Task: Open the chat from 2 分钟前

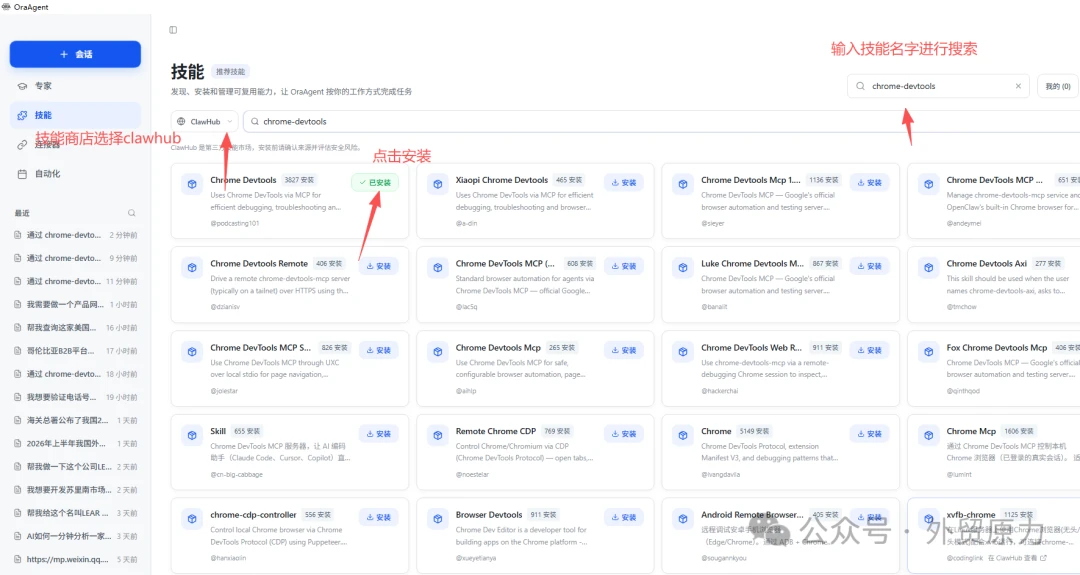Action: (75, 235)
